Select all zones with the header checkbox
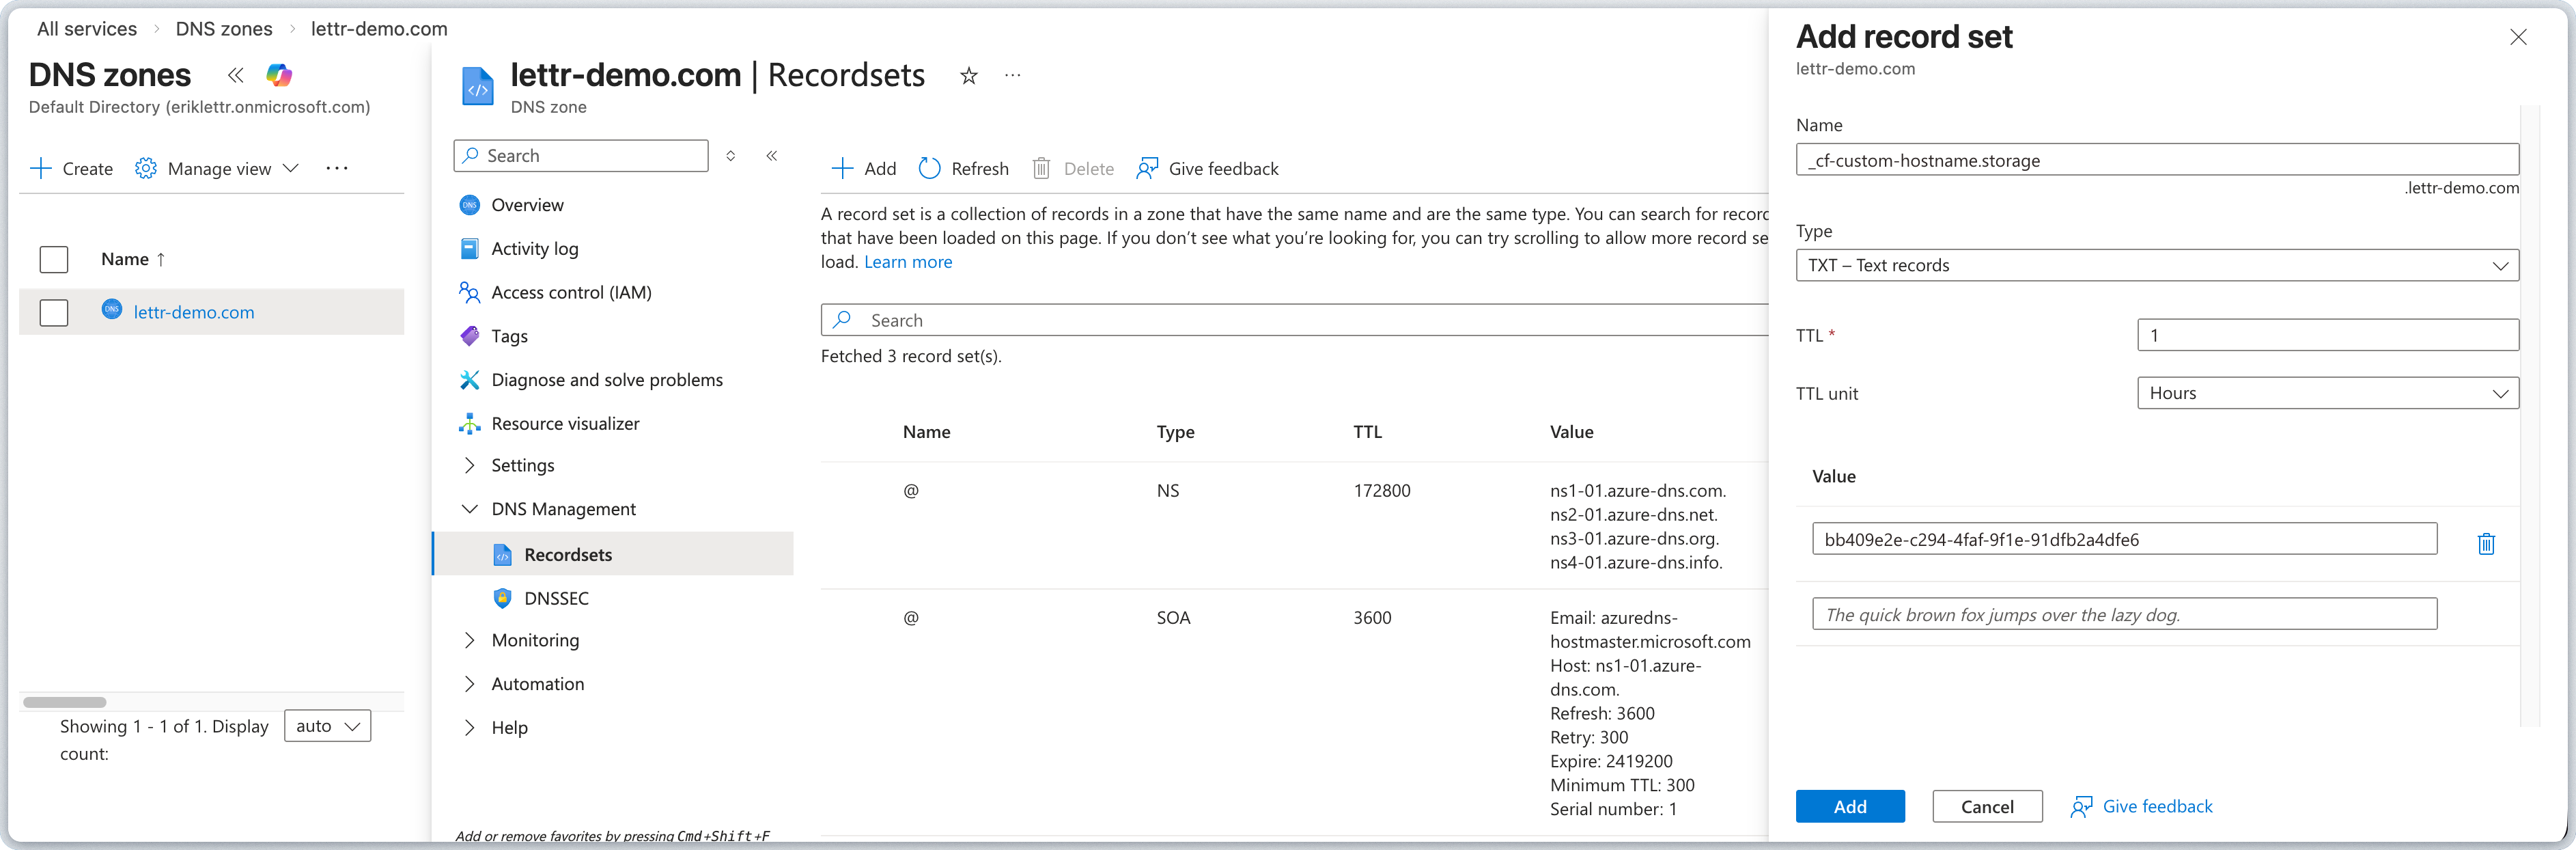 [53, 259]
